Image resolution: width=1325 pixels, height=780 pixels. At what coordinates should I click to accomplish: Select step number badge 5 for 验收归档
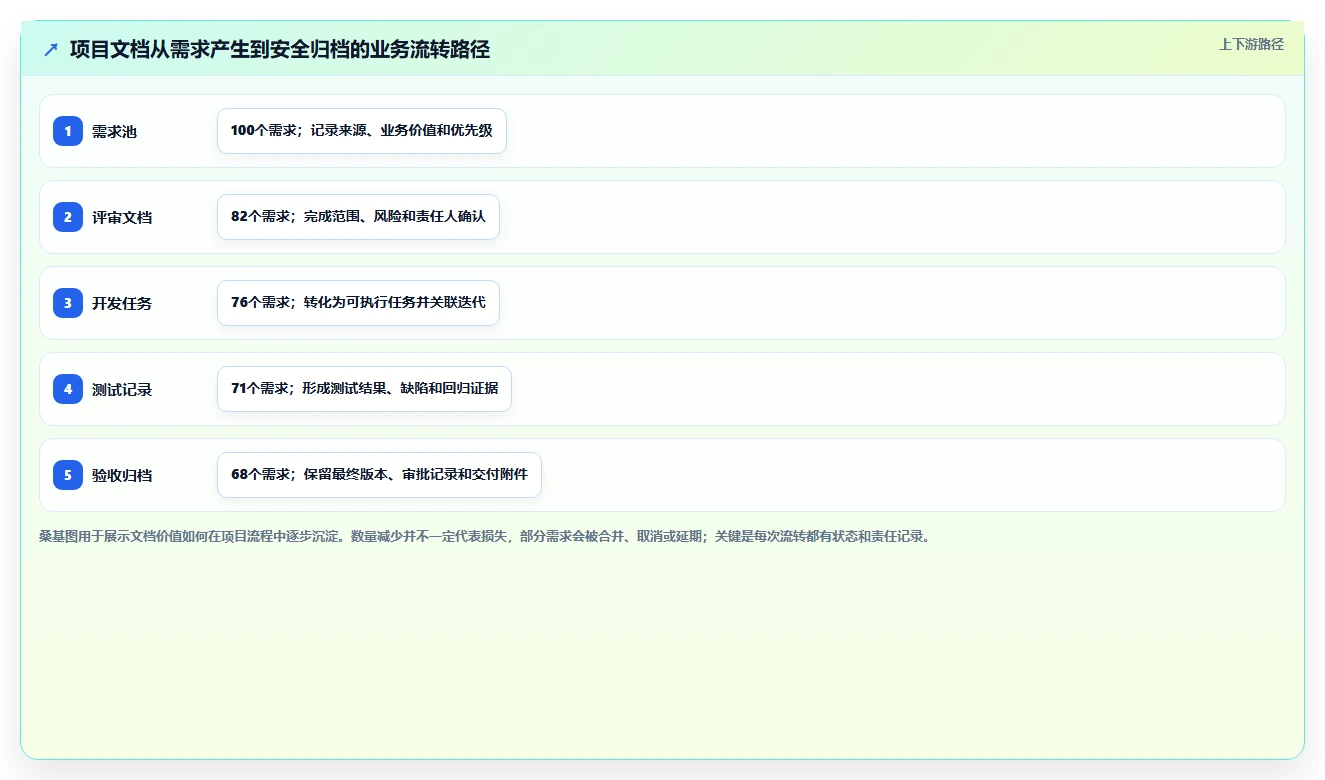pyautogui.click(x=68, y=475)
